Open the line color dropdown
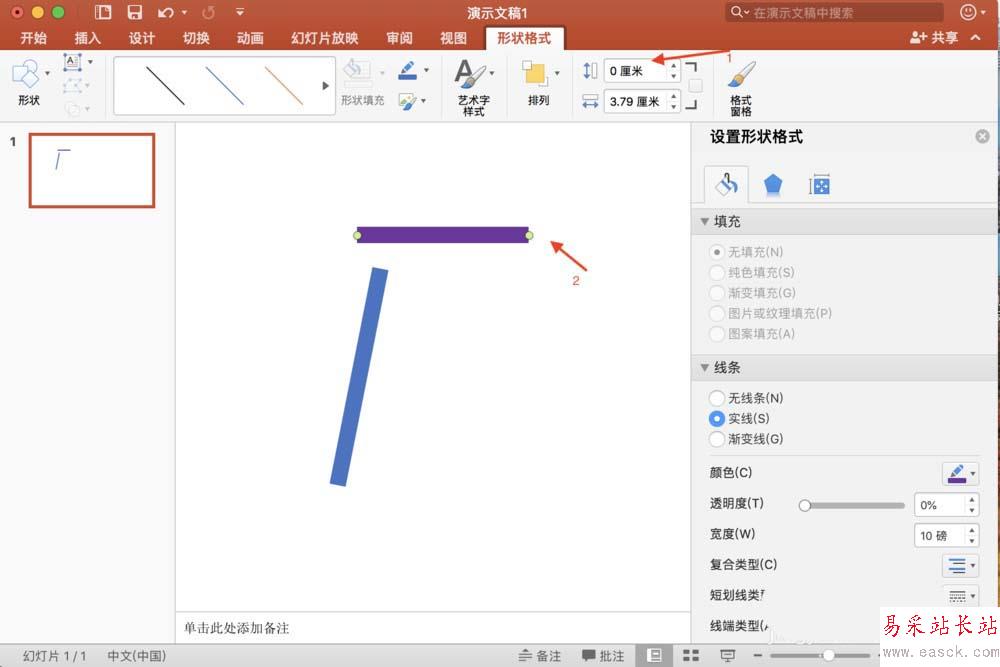 point(960,473)
